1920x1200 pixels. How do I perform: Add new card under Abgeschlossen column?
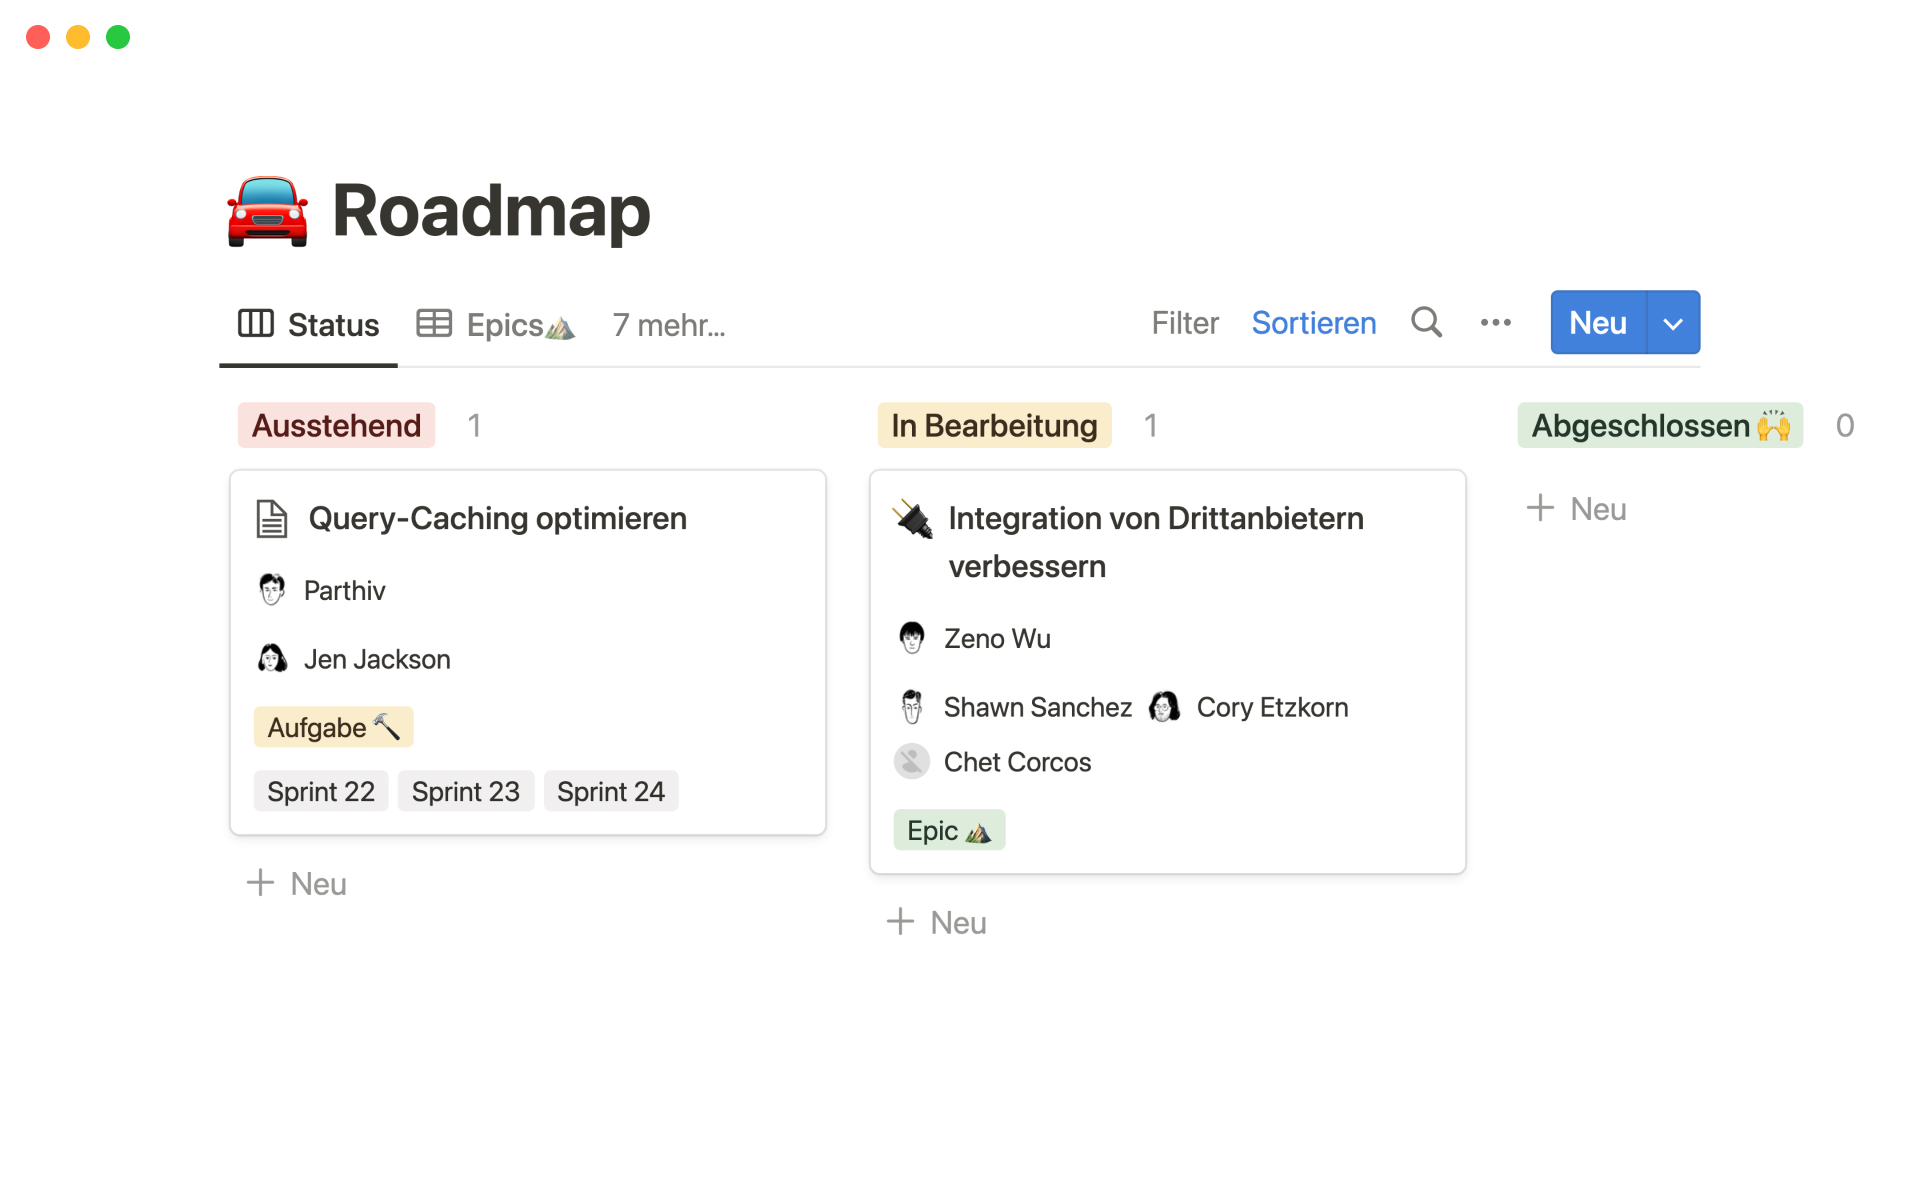click(x=1577, y=509)
